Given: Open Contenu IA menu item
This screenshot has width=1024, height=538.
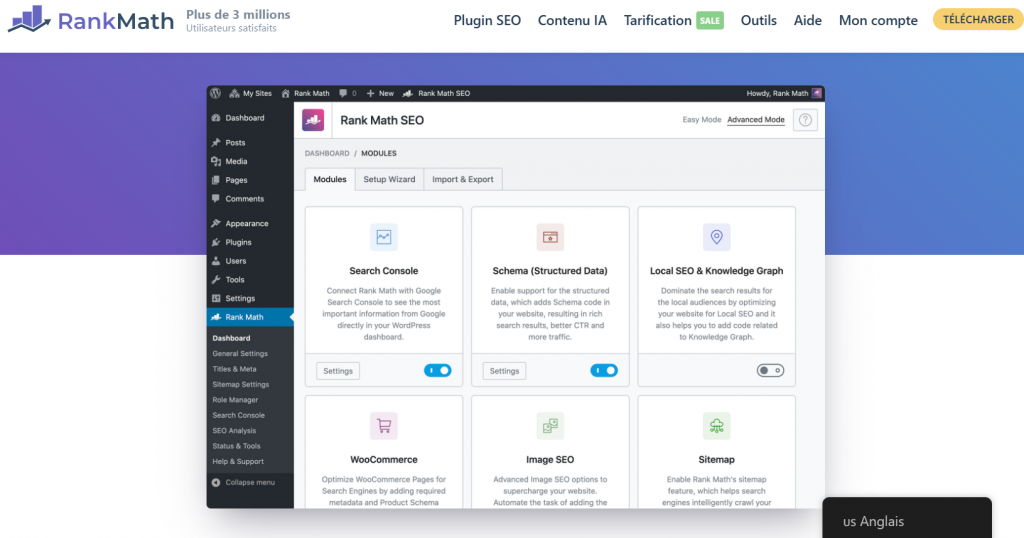Looking at the screenshot, I should [x=572, y=20].
